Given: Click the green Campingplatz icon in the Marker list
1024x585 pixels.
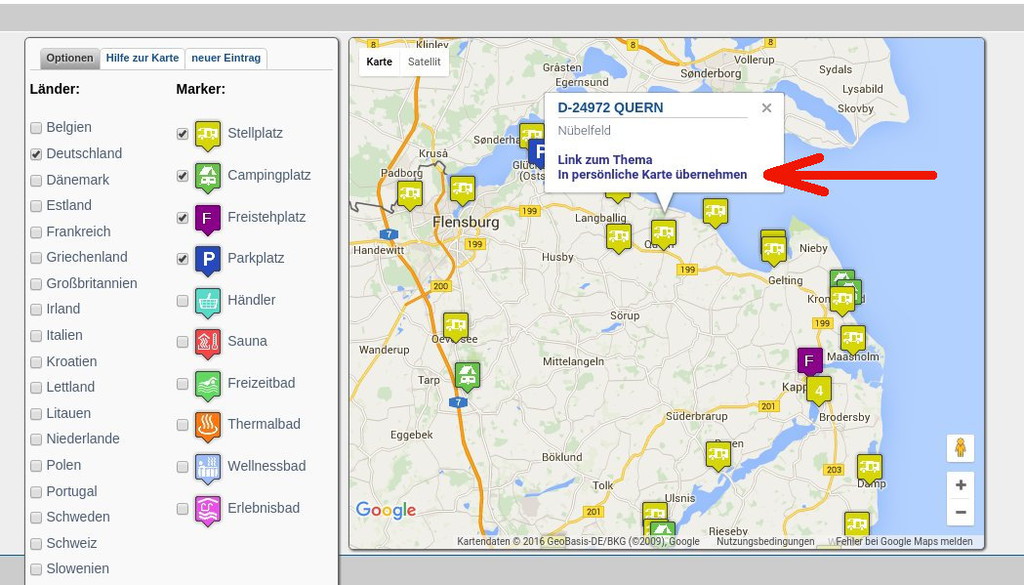Looking at the screenshot, I should (208, 177).
